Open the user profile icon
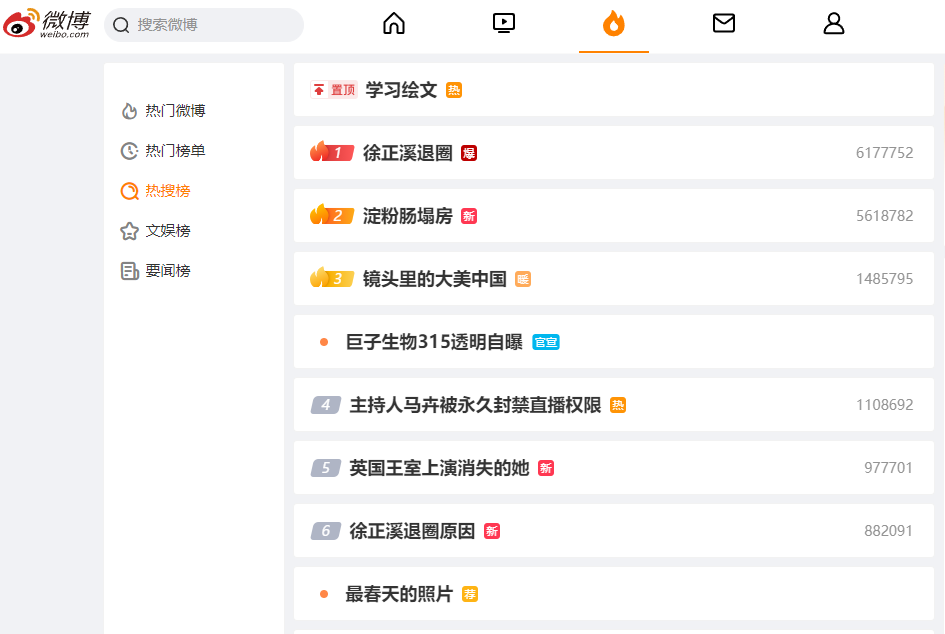 tap(834, 23)
